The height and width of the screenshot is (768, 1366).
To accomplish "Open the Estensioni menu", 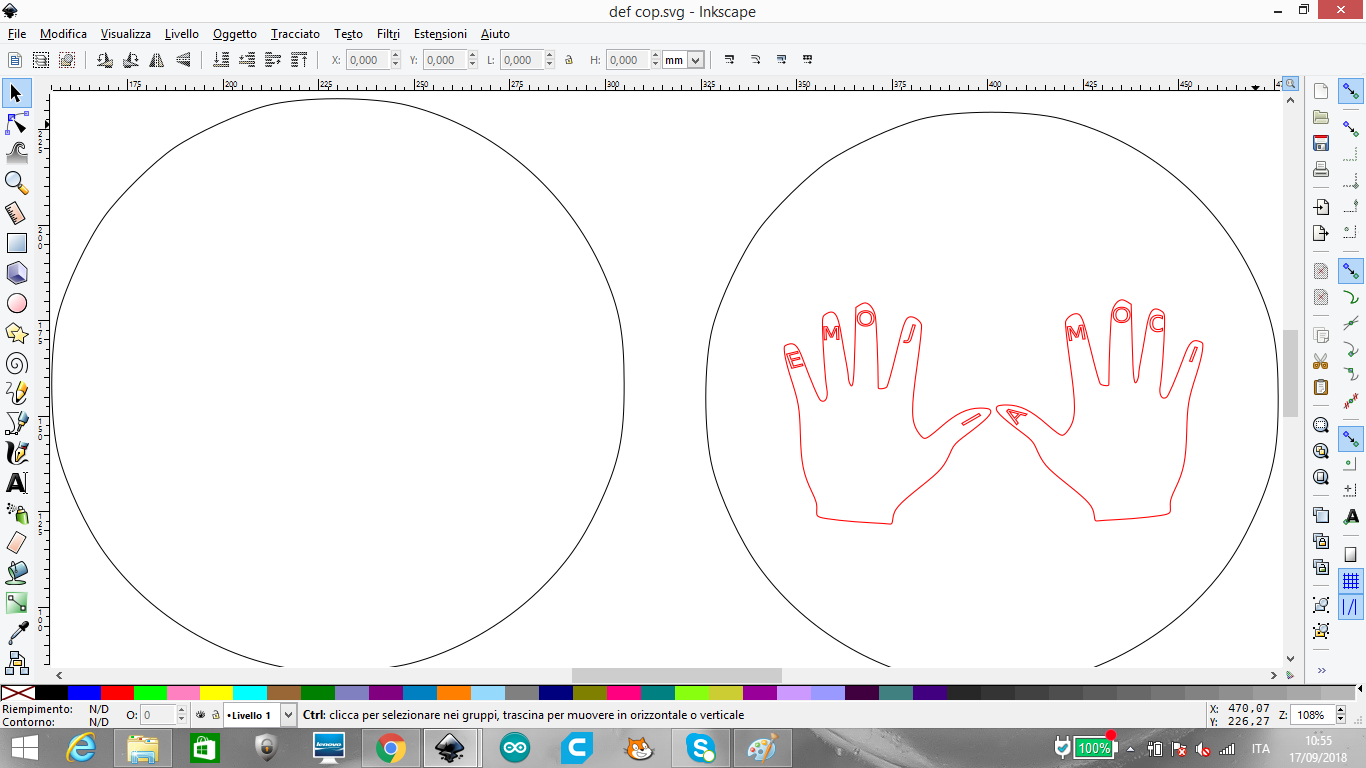I will 440,34.
